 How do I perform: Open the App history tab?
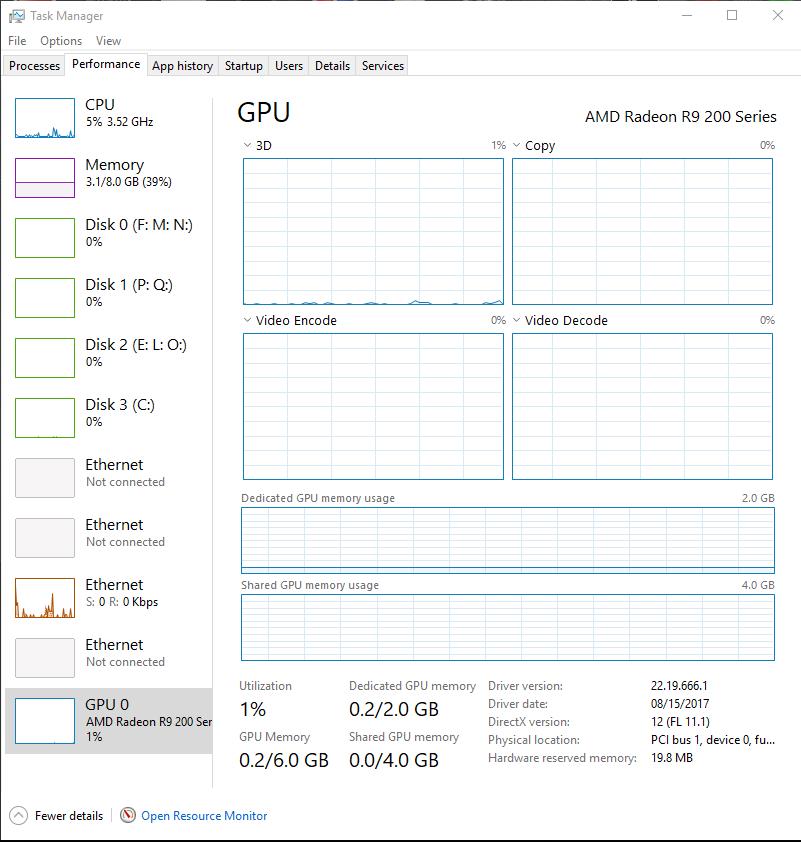tap(181, 65)
